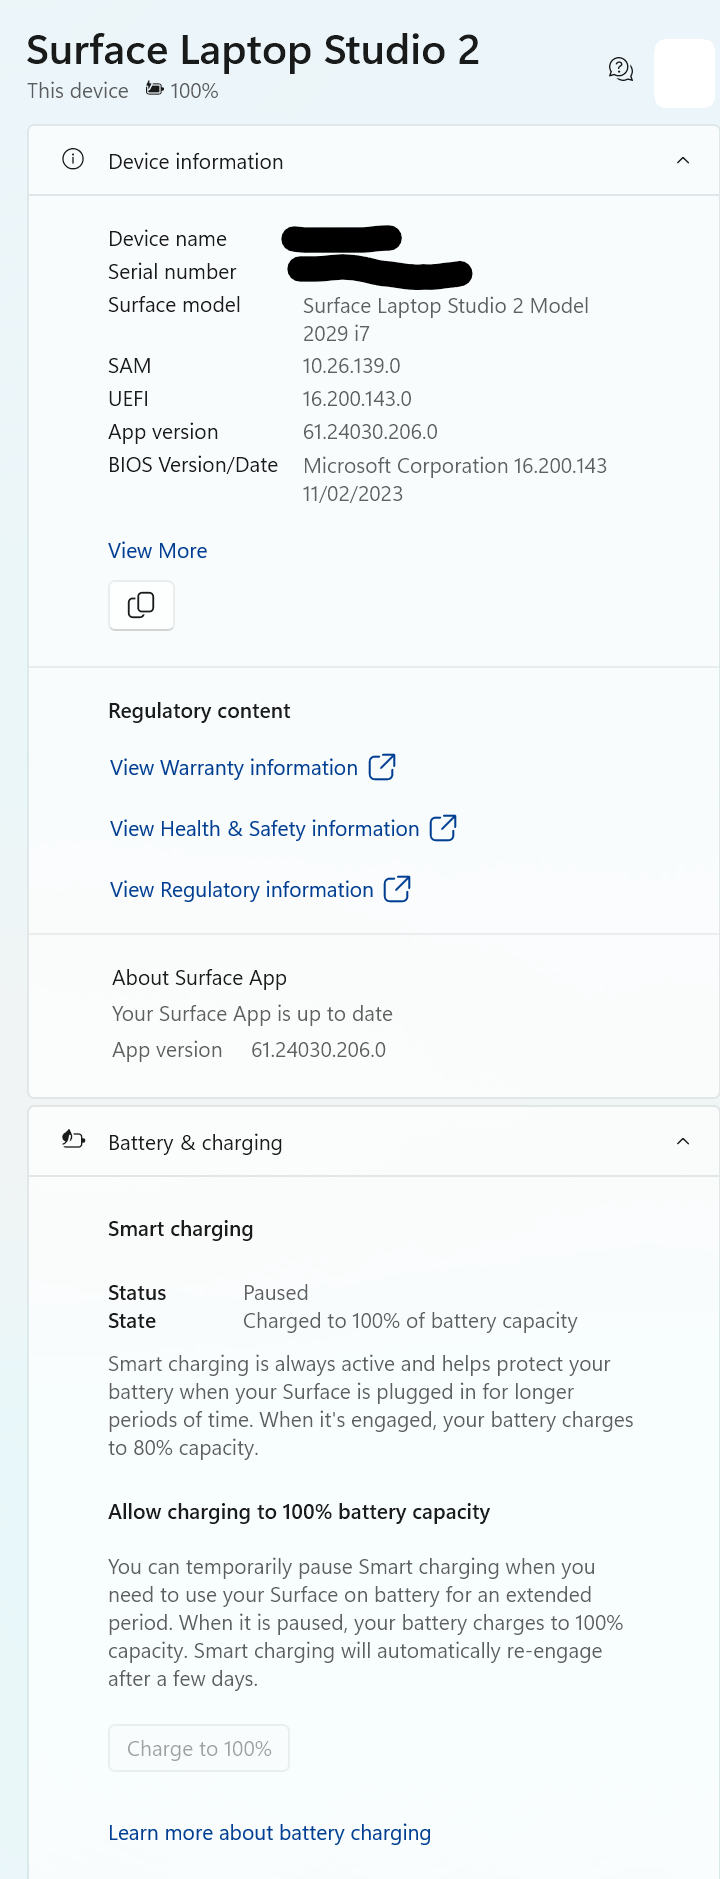
Task: Open the help and feedback chat icon
Action: click(621, 69)
